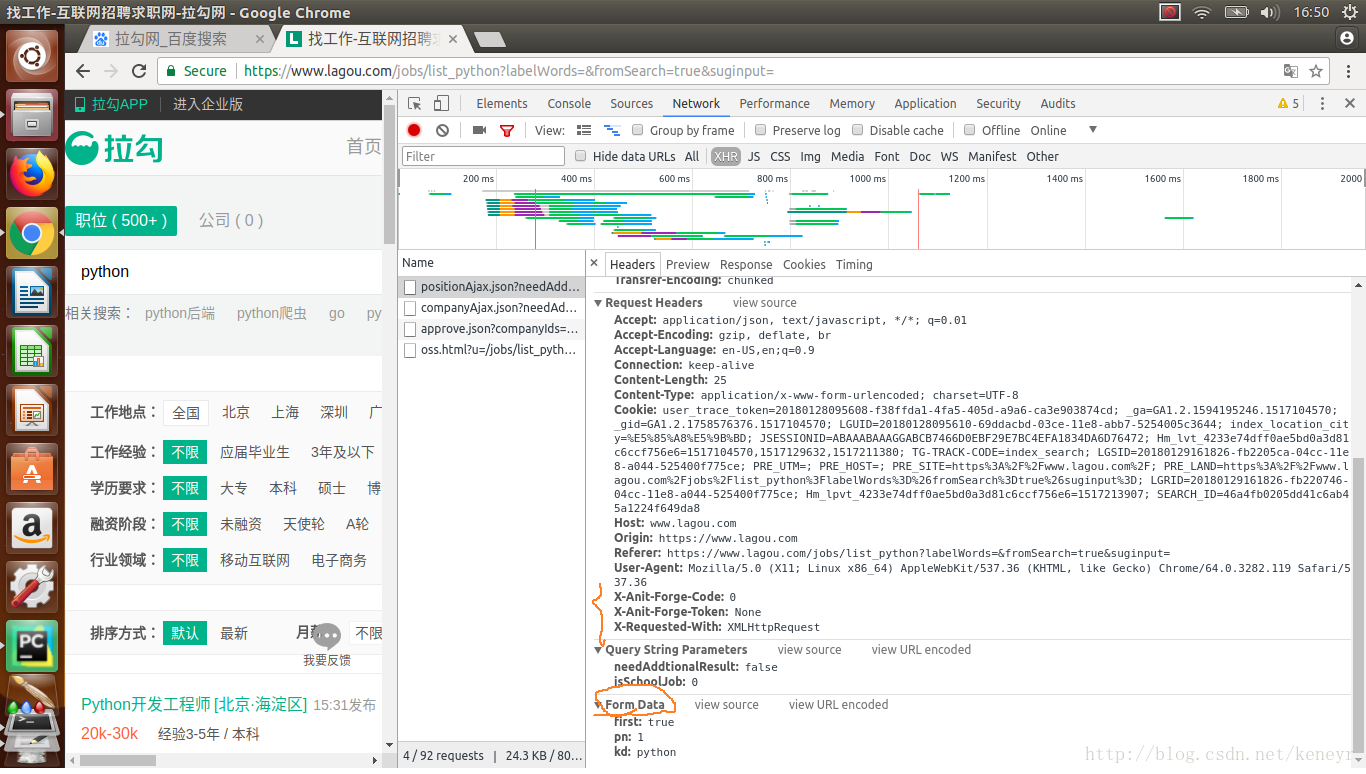Image resolution: width=1366 pixels, height=774 pixels.
Task: Open LibreOffice Calc from launcher
Action: coord(33,351)
